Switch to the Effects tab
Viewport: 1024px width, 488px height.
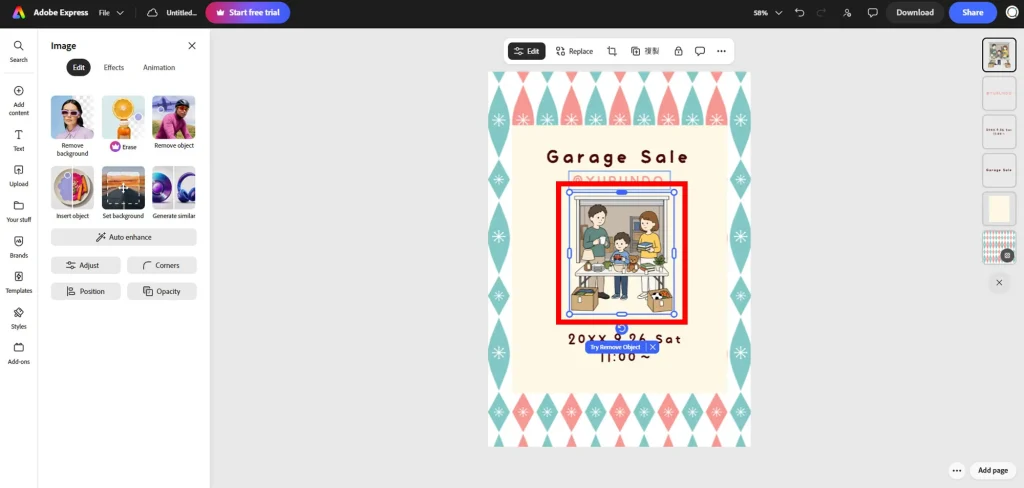[x=114, y=67]
